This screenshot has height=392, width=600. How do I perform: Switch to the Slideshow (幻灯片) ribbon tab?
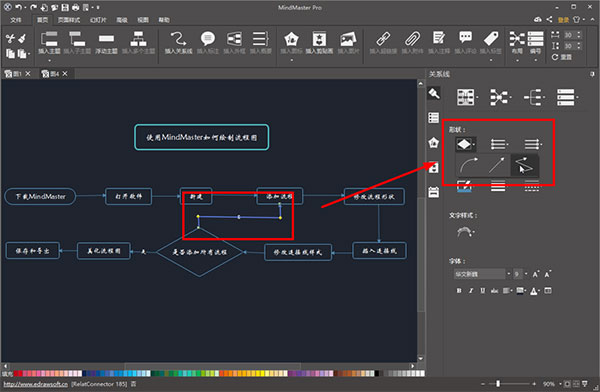pyautogui.click(x=98, y=20)
